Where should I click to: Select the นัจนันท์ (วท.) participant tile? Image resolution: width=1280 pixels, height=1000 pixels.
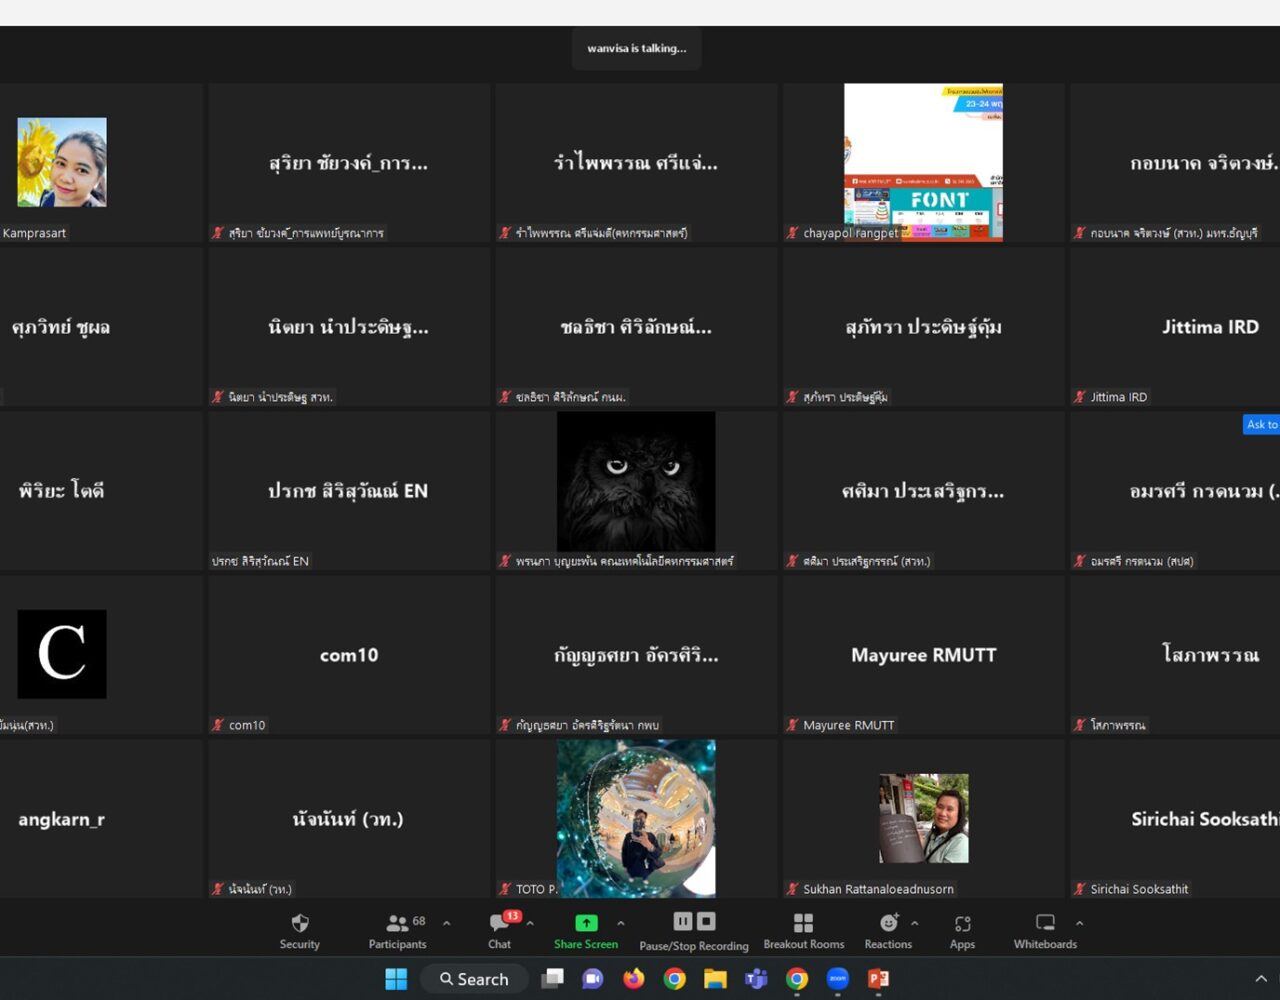pyautogui.click(x=349, y=819)
